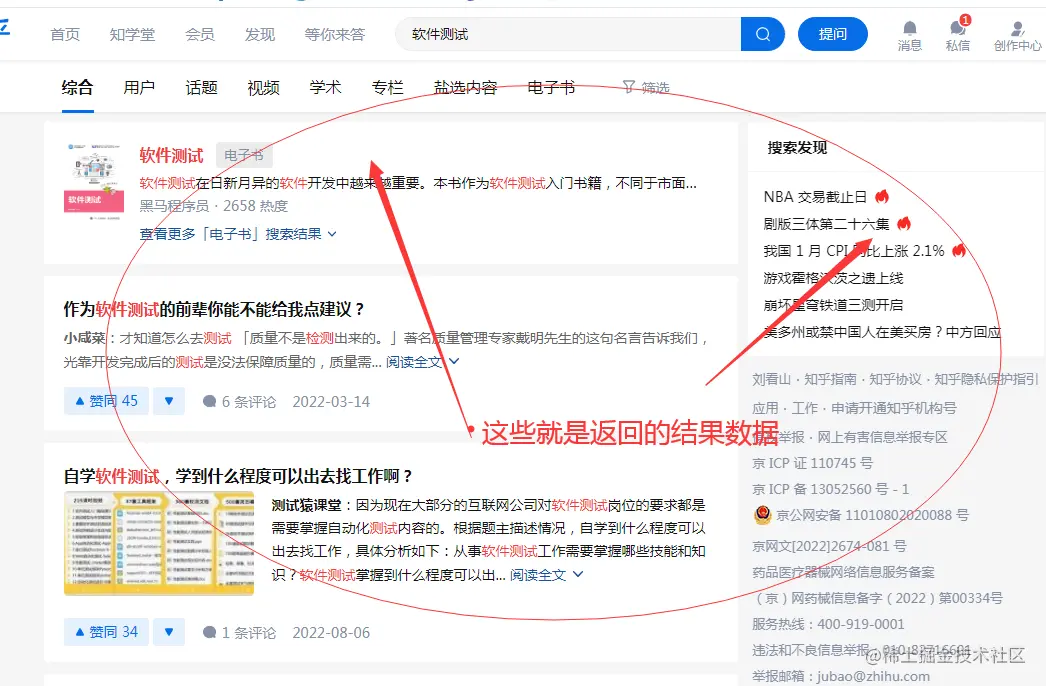Click the search field containing 软件测试

point(568,34)
